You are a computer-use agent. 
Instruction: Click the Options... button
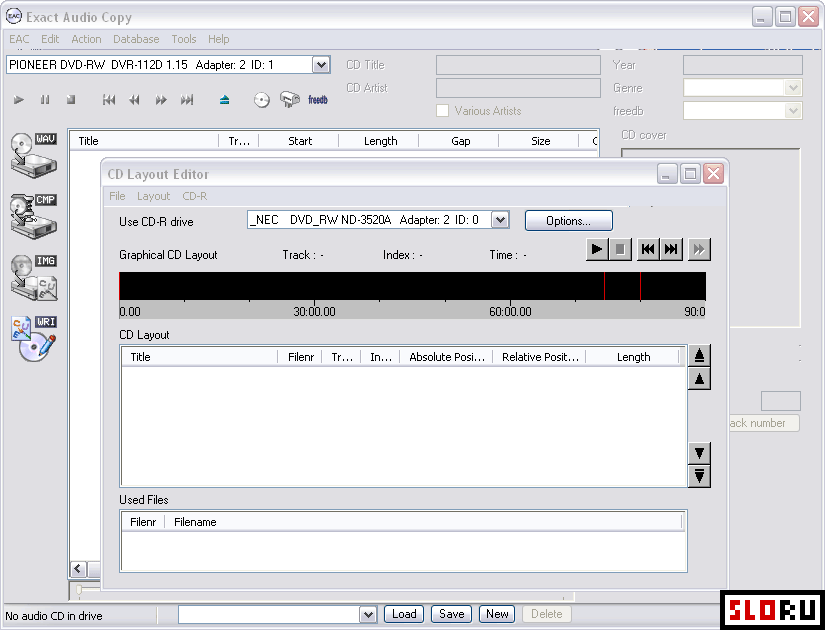569,221
